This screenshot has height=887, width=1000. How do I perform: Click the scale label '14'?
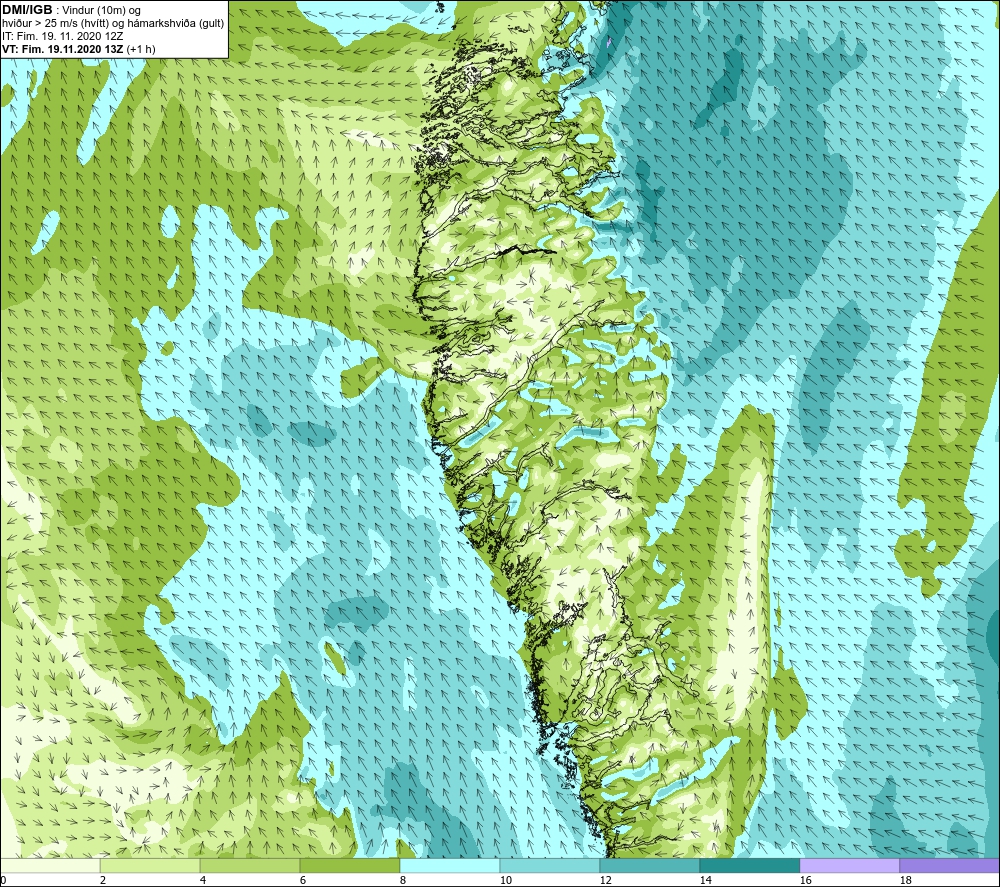point(705,881)
